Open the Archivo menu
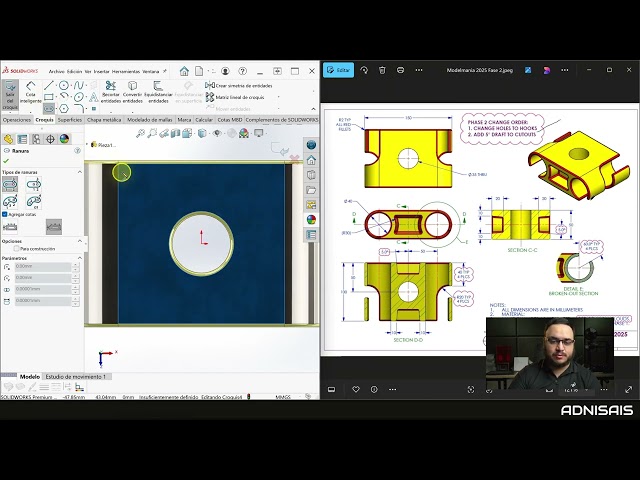This screenshot has width=640, height=480. tap(57, 71)
